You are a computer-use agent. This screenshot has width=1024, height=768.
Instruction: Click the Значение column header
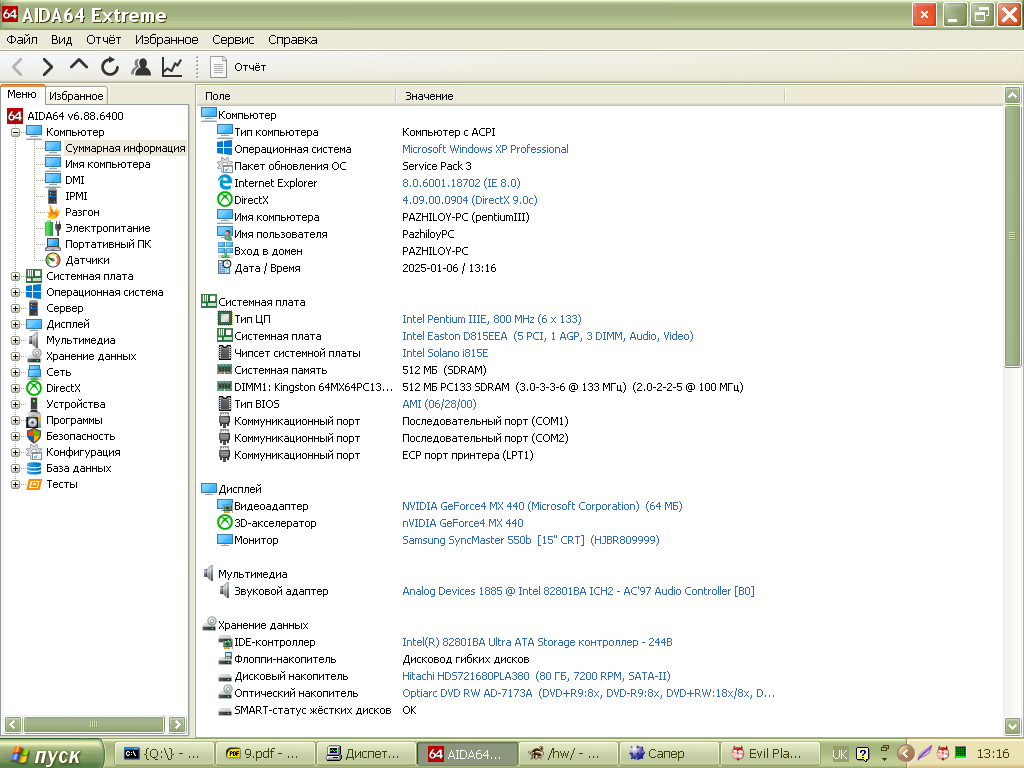[x=590, y=96]
